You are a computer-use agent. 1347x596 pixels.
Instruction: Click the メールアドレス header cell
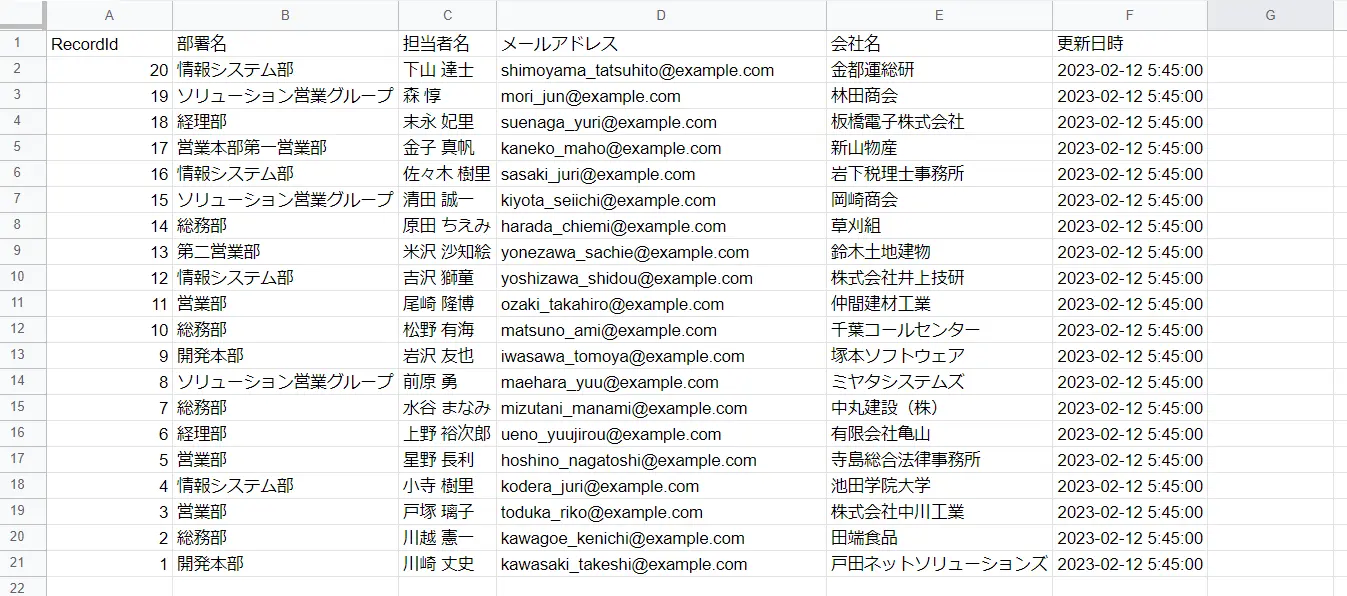click(x=661, y=44)
